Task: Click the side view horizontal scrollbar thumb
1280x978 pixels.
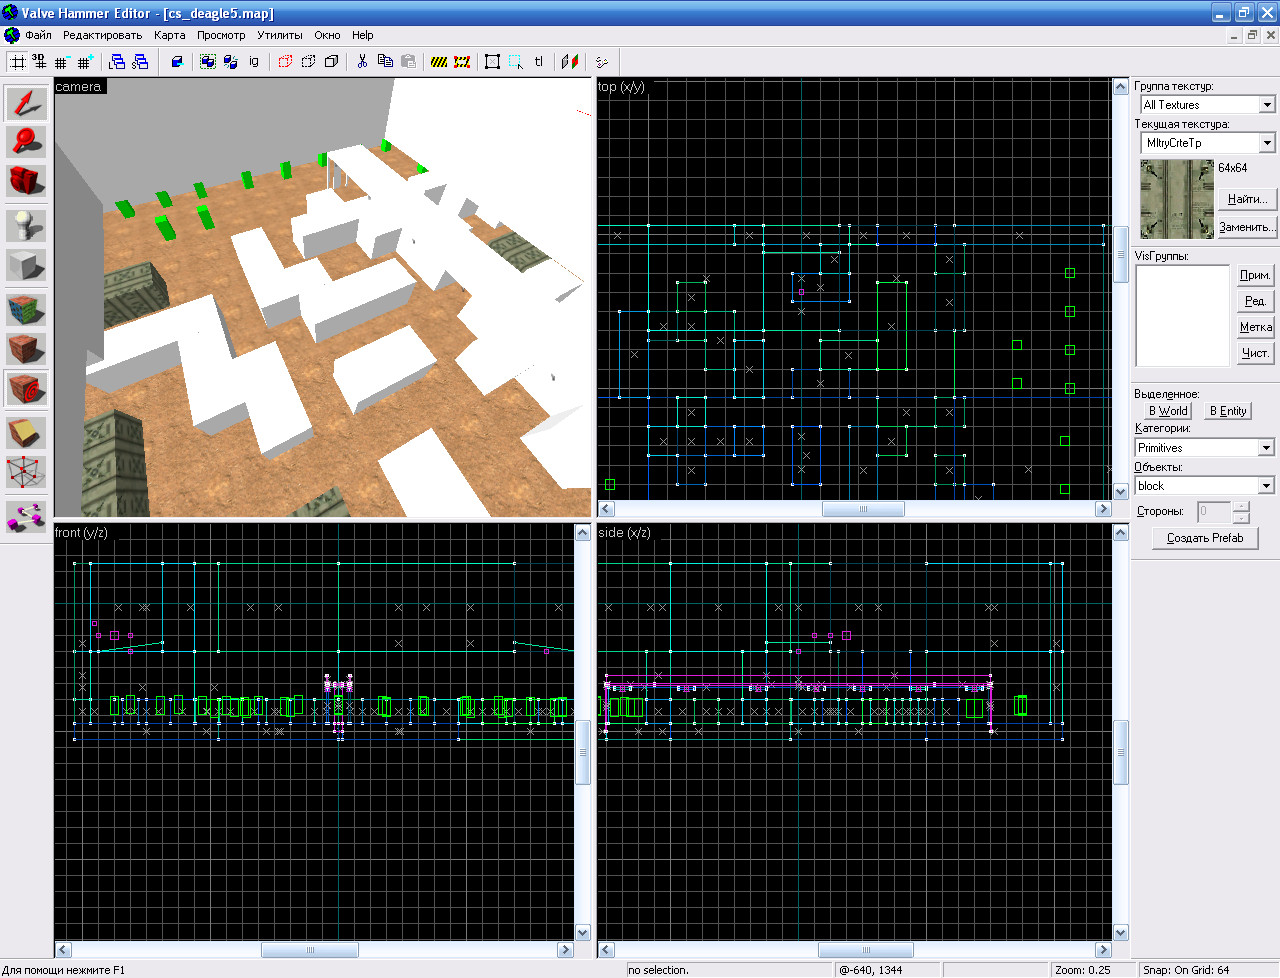Action: pos(865,950)
